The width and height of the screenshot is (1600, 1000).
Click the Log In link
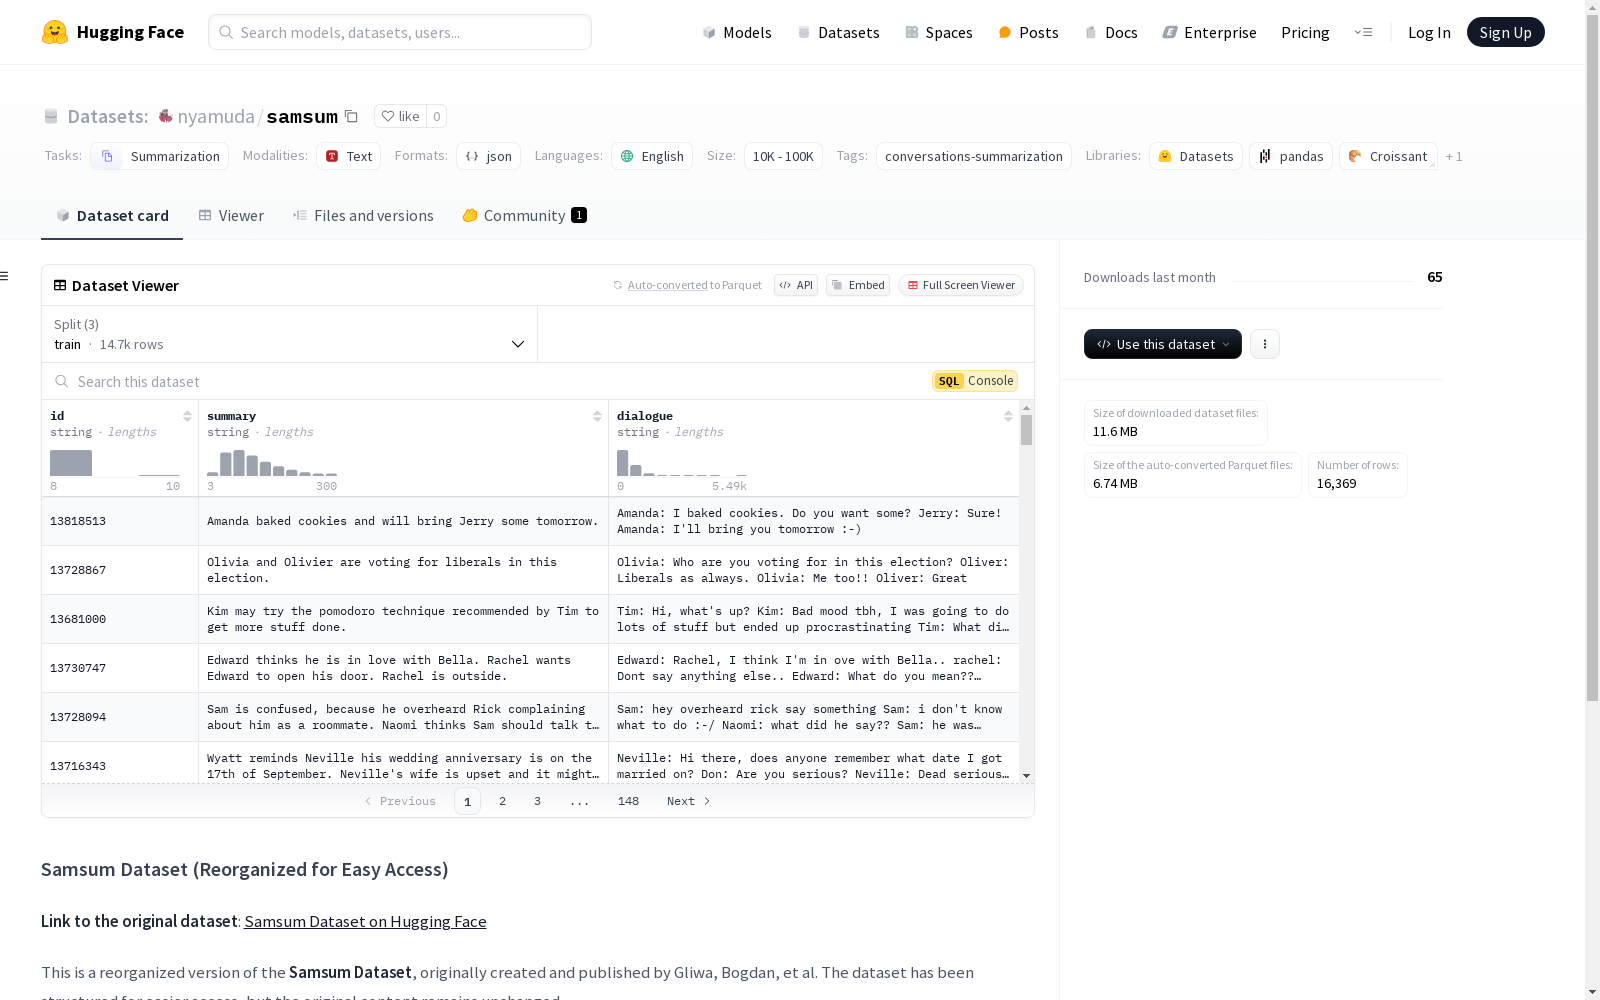coord(1429,32)
